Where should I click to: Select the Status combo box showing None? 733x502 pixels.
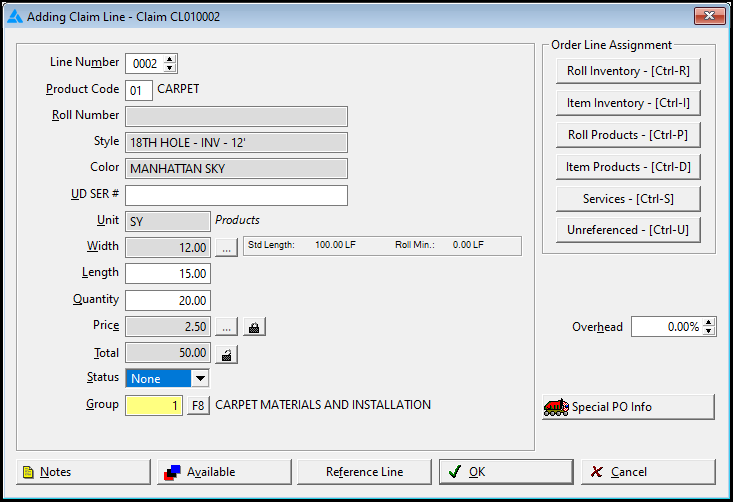[167, 378]
